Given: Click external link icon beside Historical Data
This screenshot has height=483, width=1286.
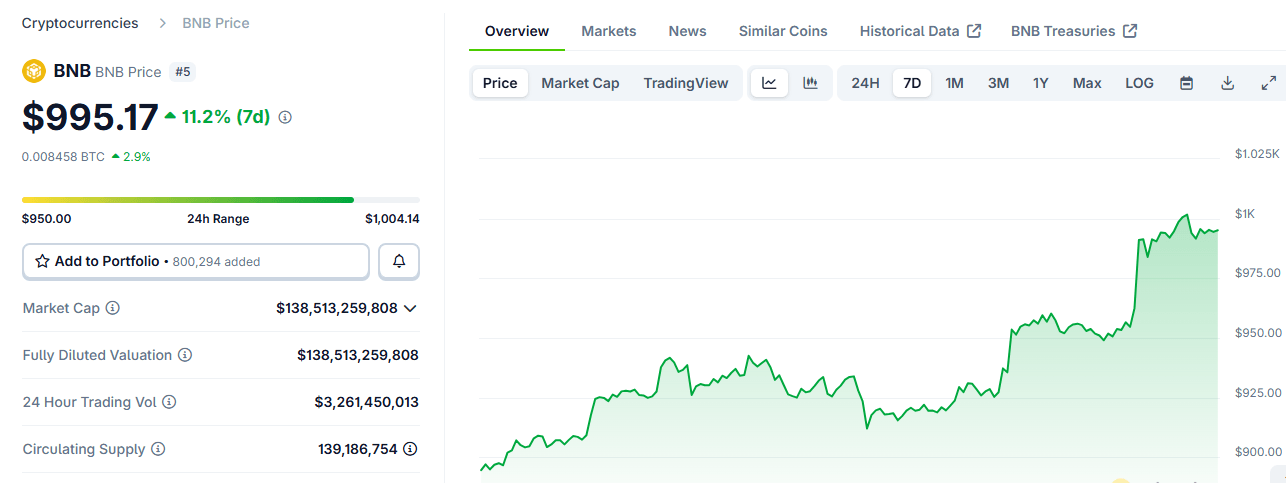Looking at the screenshot, I should 974,31.
